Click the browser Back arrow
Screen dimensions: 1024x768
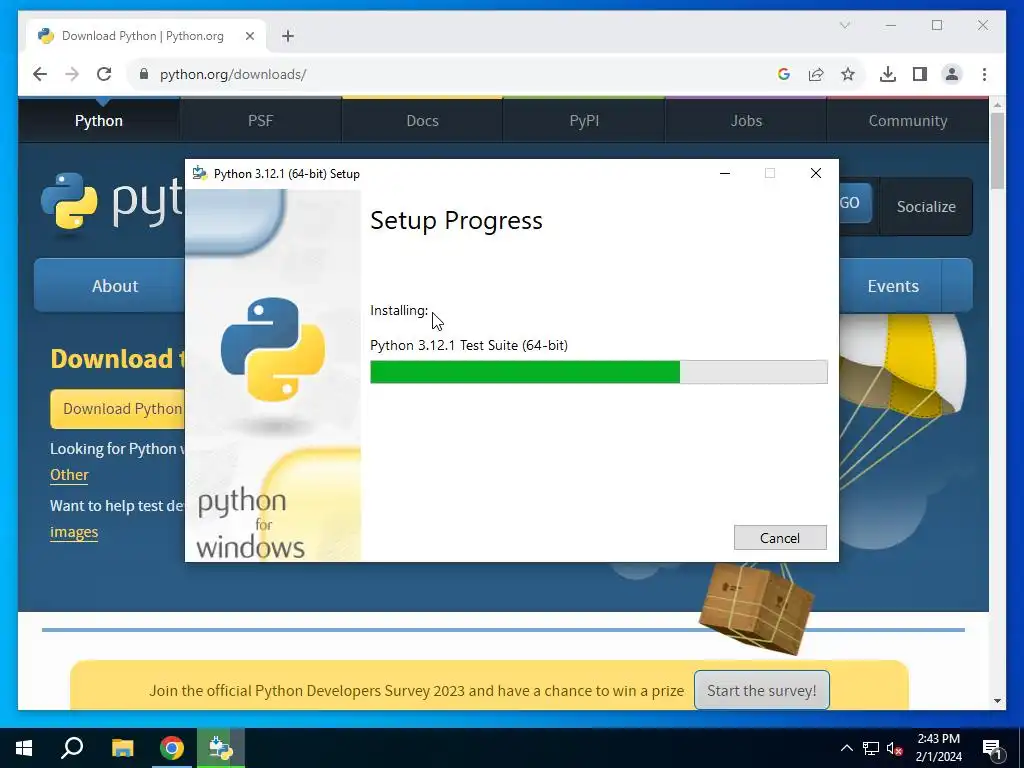(x=40, y=74)
